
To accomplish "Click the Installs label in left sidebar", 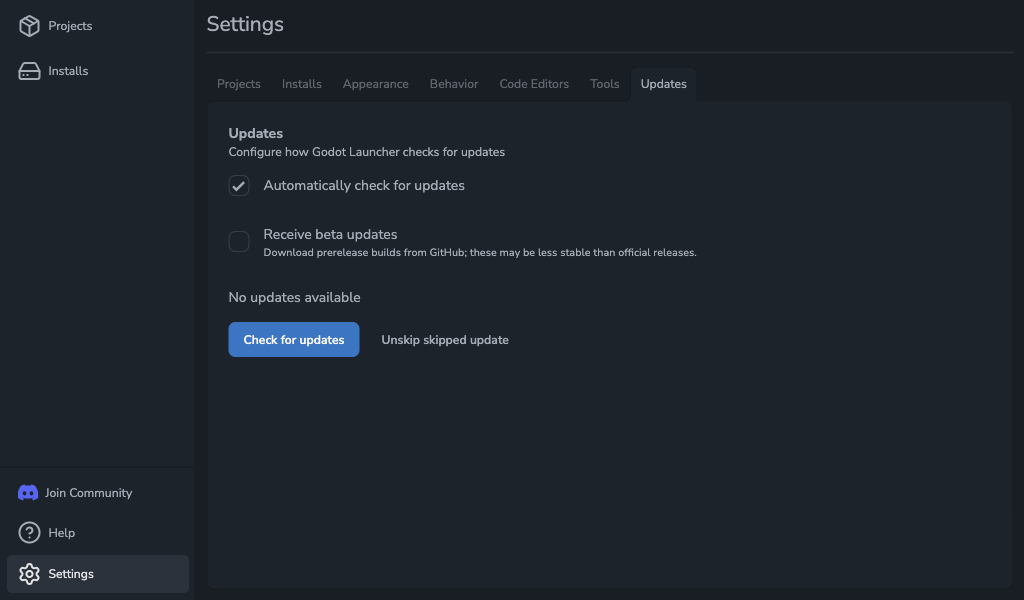I will [x=68, y=71].
